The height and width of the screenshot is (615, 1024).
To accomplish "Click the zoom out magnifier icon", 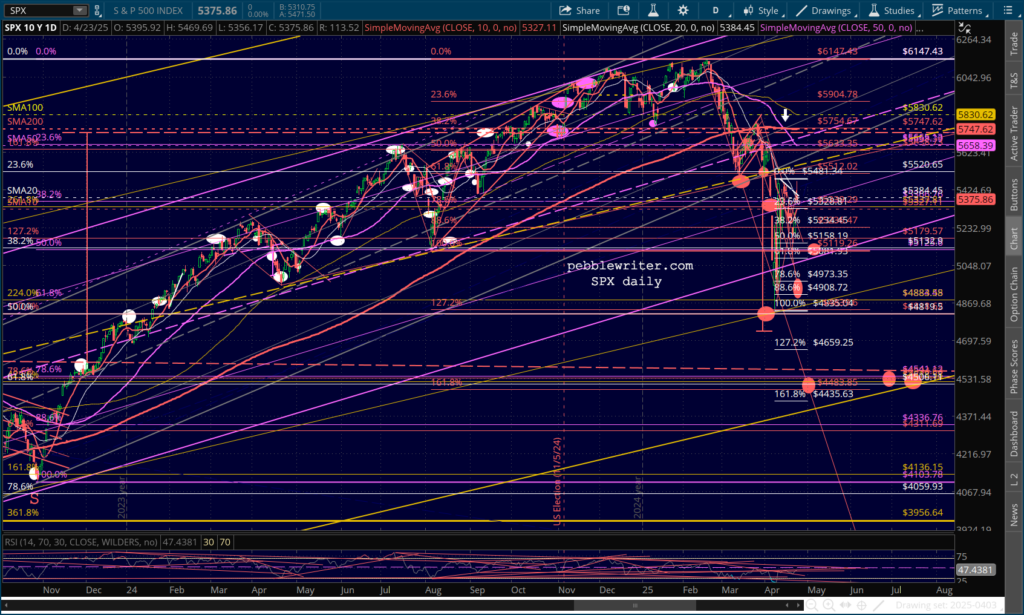I will (812, 605).
